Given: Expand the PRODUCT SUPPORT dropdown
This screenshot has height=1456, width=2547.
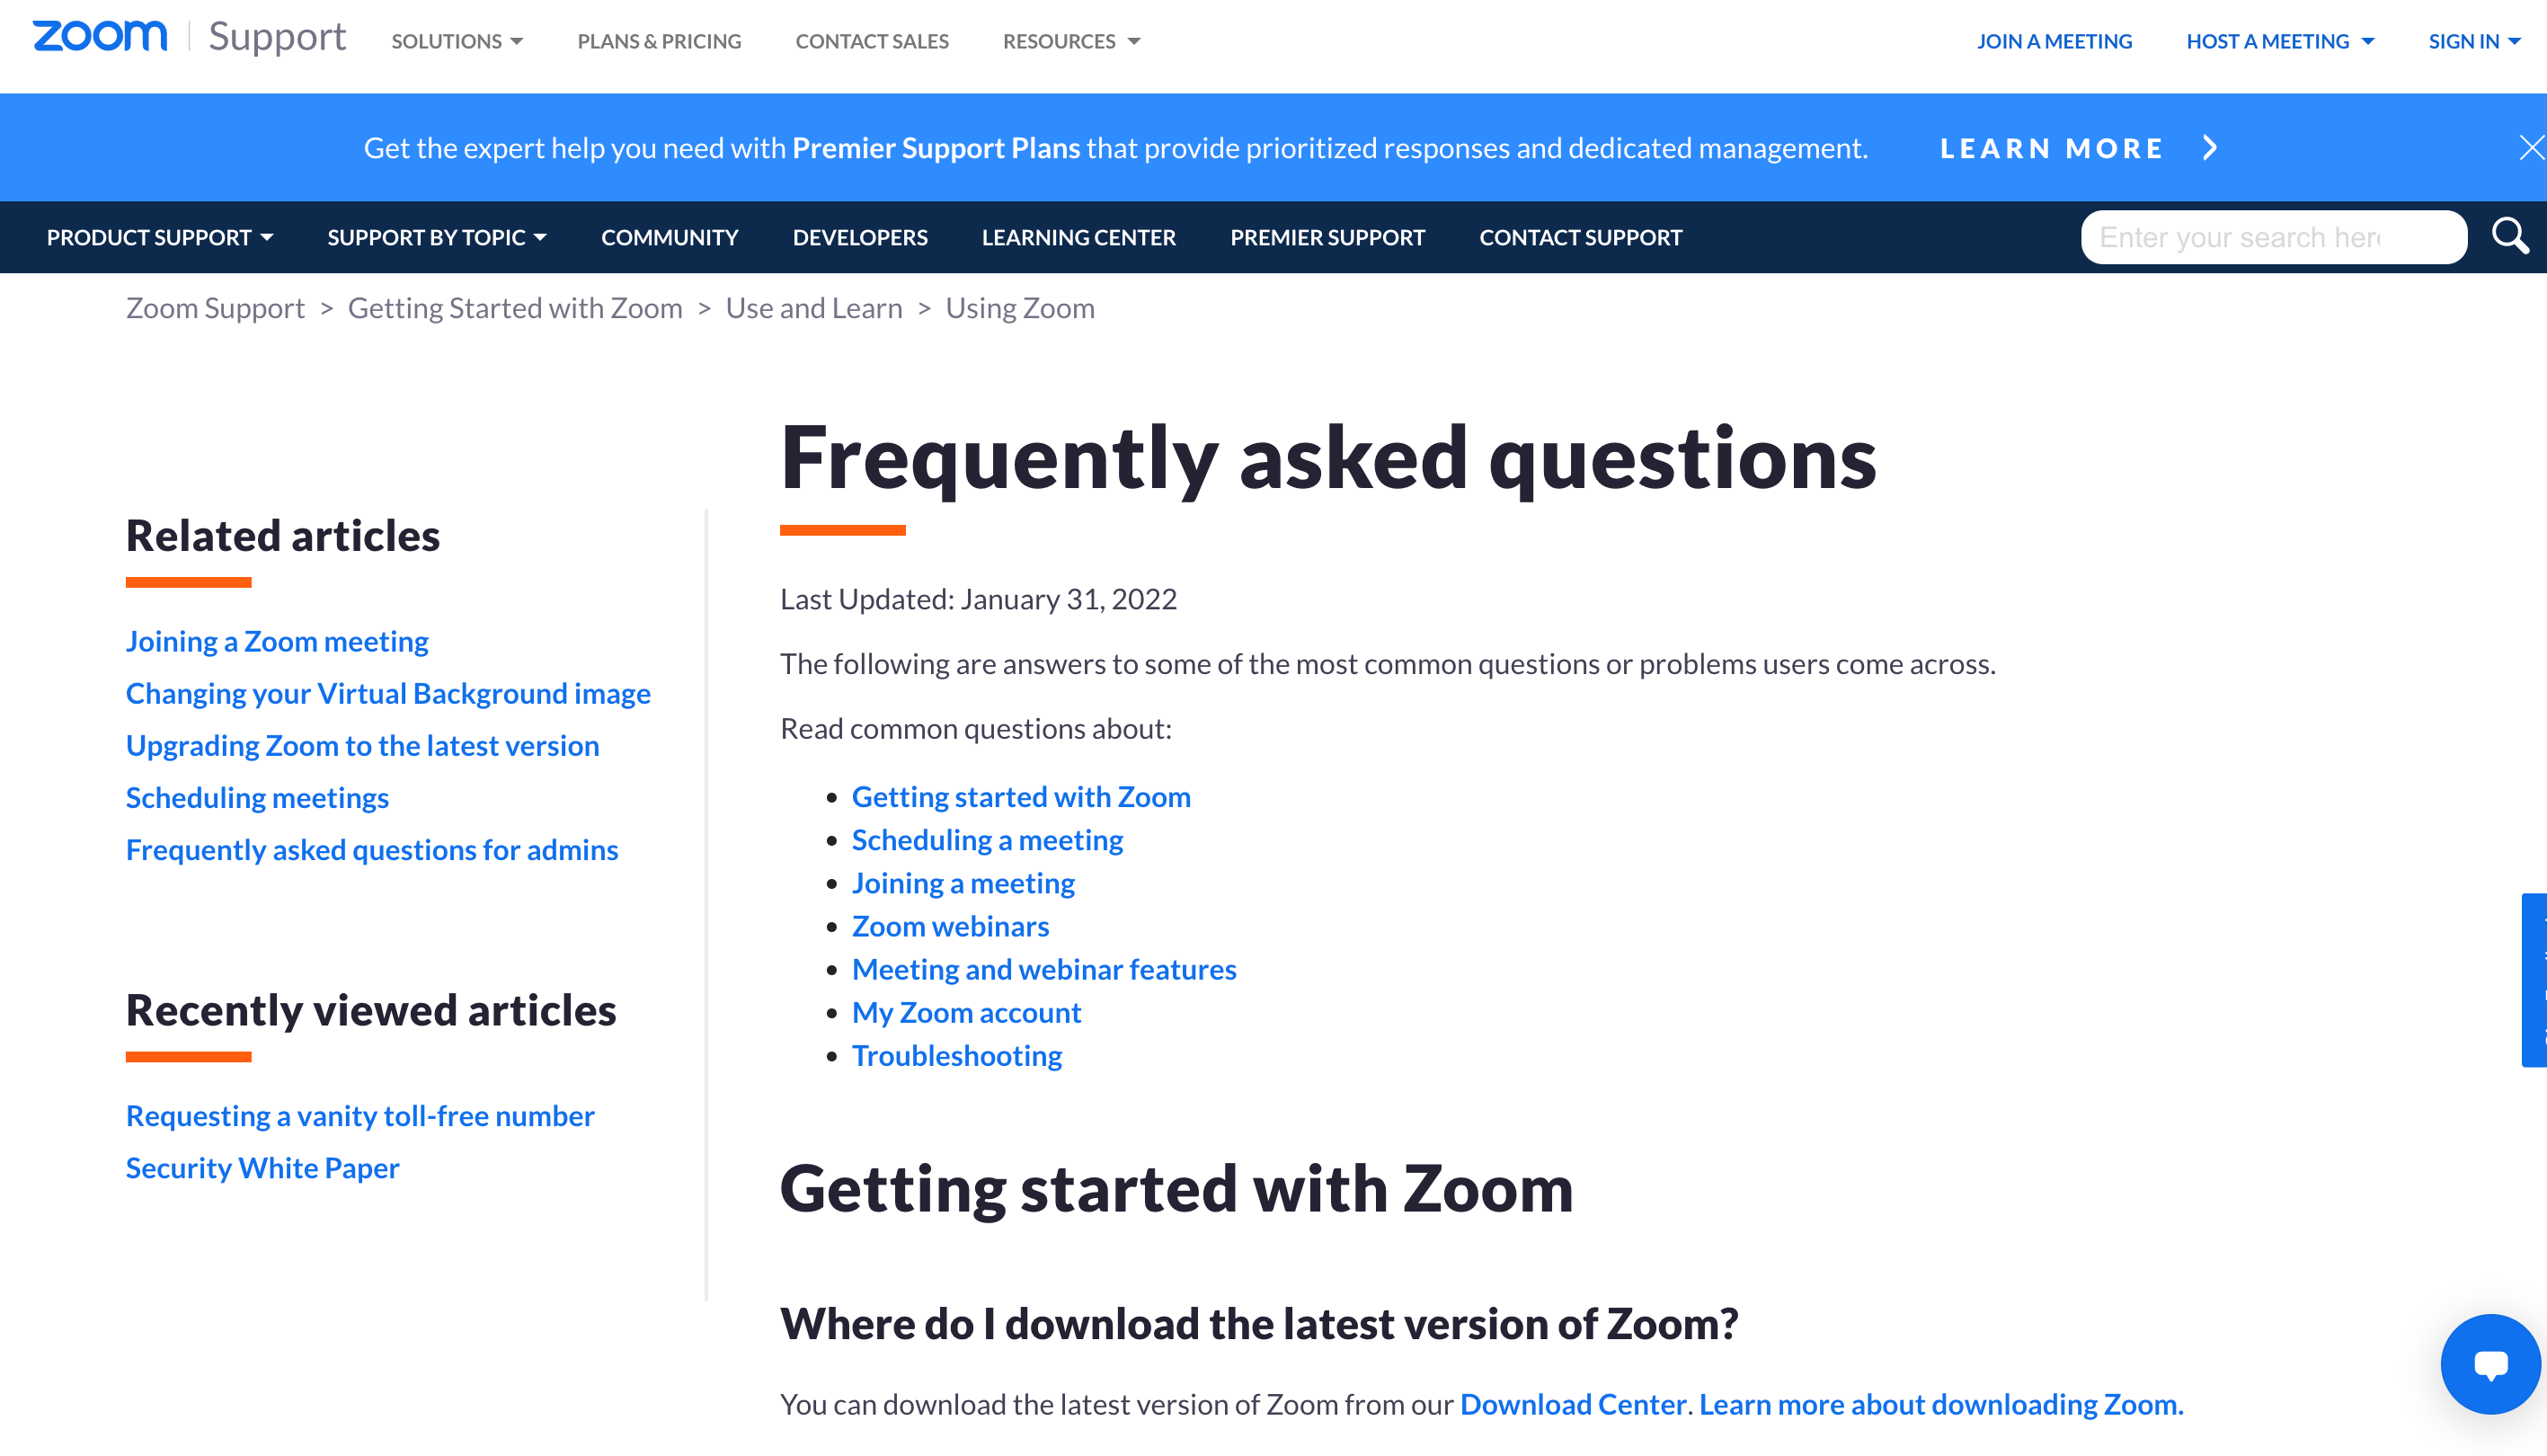Looking at the screenshot, I should [159, 236].
